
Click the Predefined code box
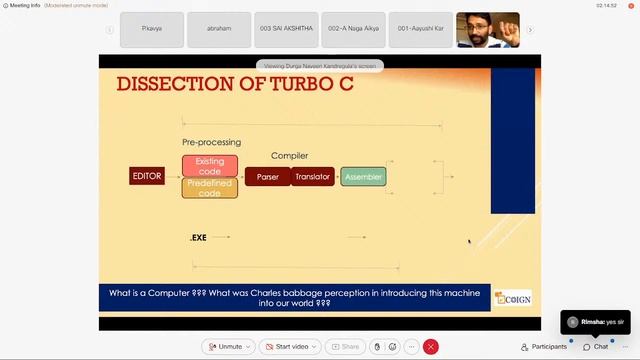(210, 188)
